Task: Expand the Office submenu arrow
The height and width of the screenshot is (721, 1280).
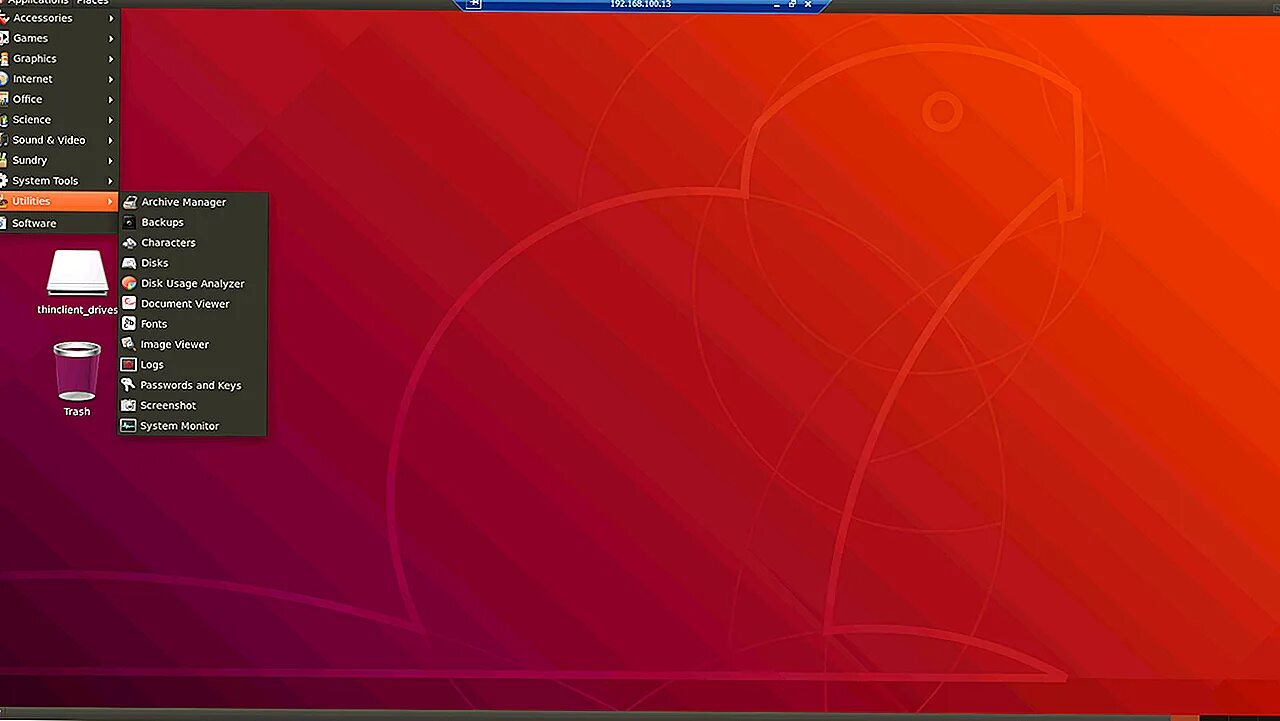Action: [111, 99]
